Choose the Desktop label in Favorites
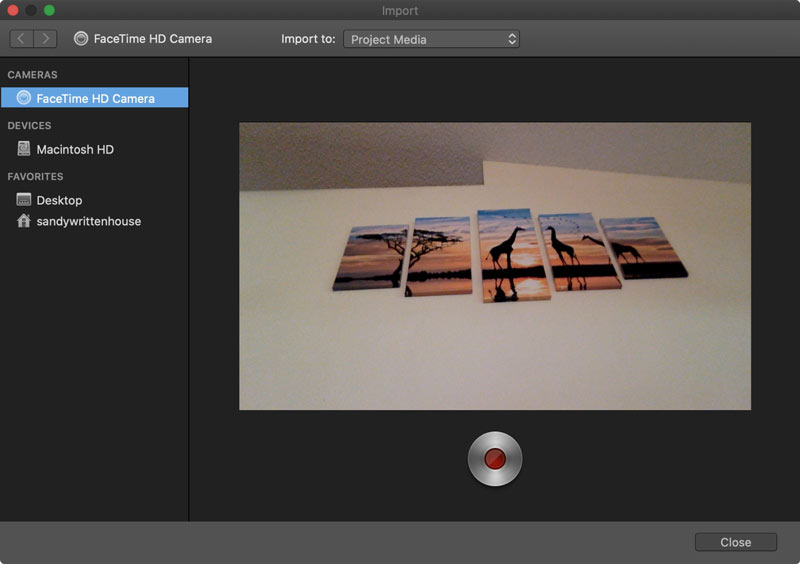This screenshot has height=564, width=800. [59, 200]
